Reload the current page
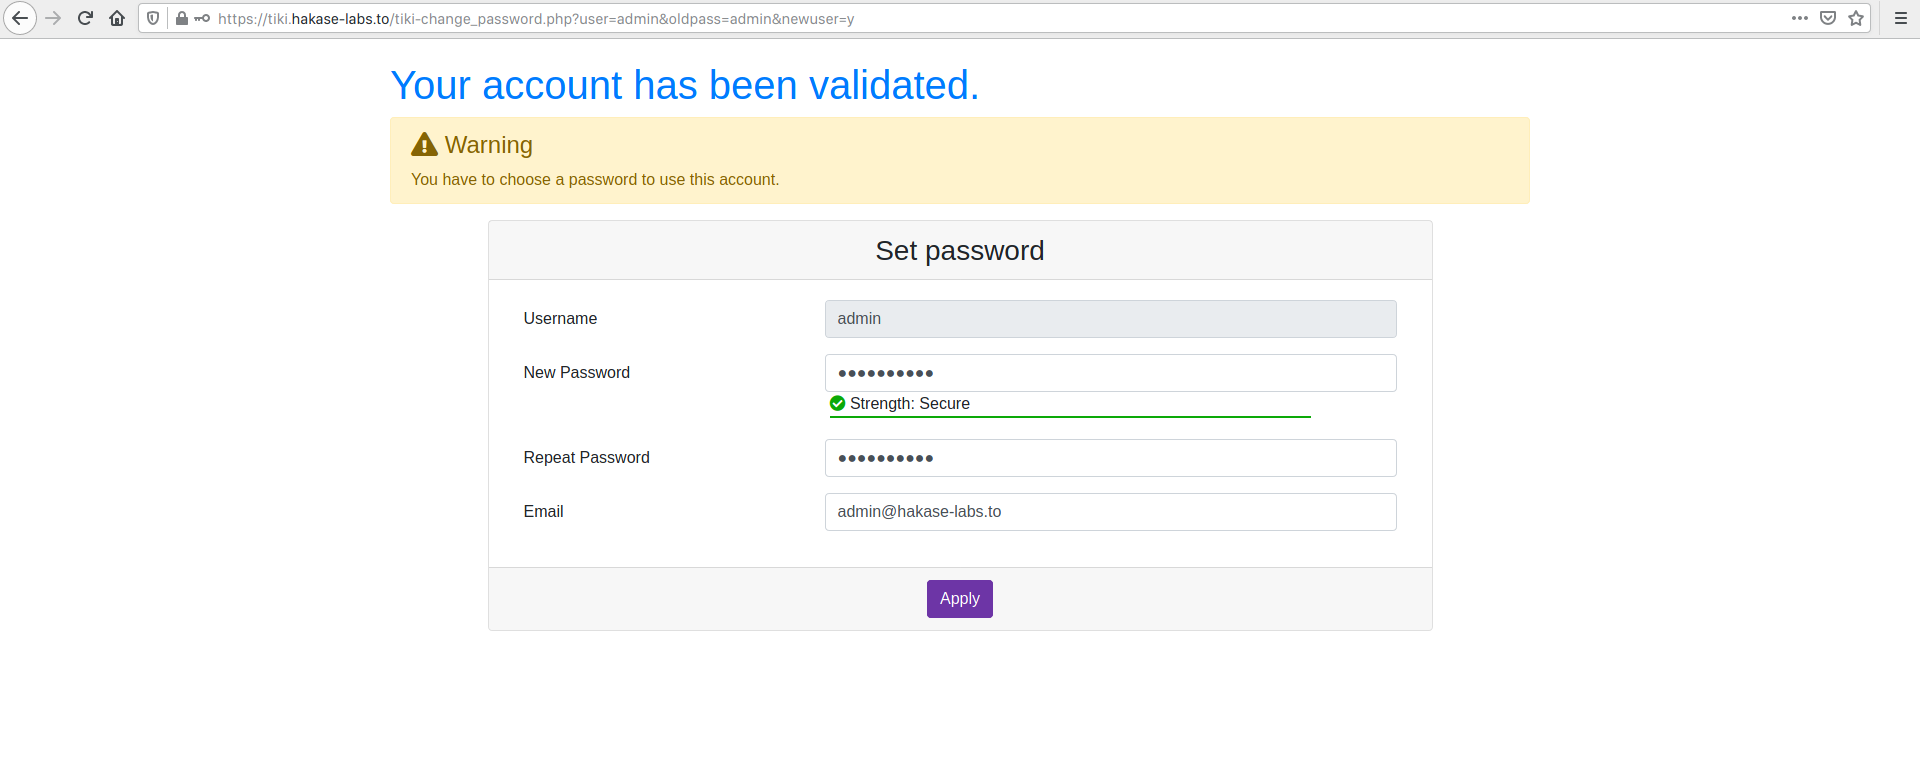 (x=85, y=18)
